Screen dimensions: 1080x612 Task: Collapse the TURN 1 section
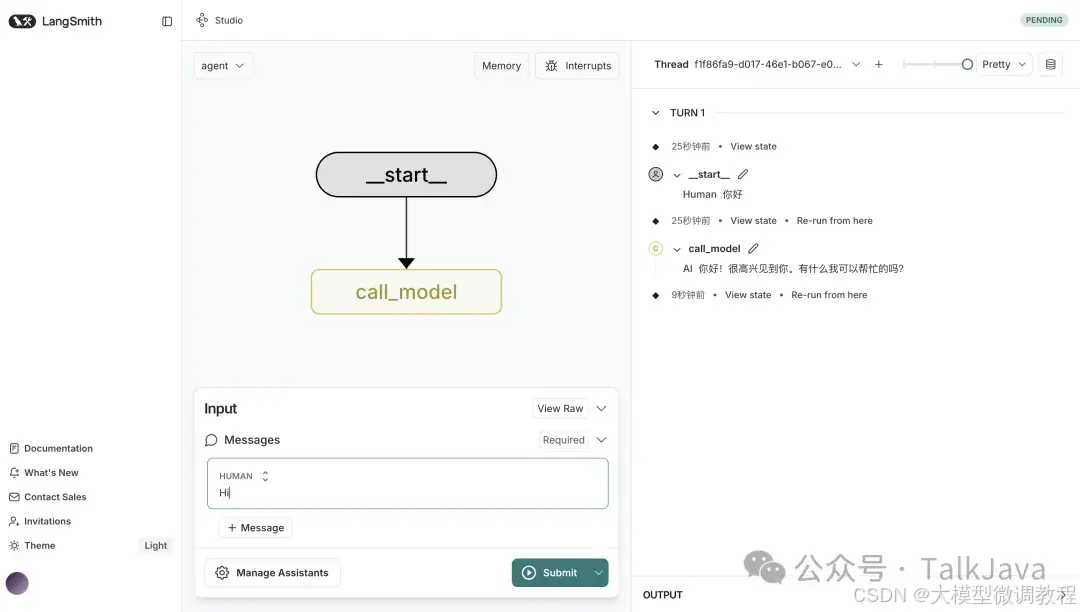(x=656, y=113)
